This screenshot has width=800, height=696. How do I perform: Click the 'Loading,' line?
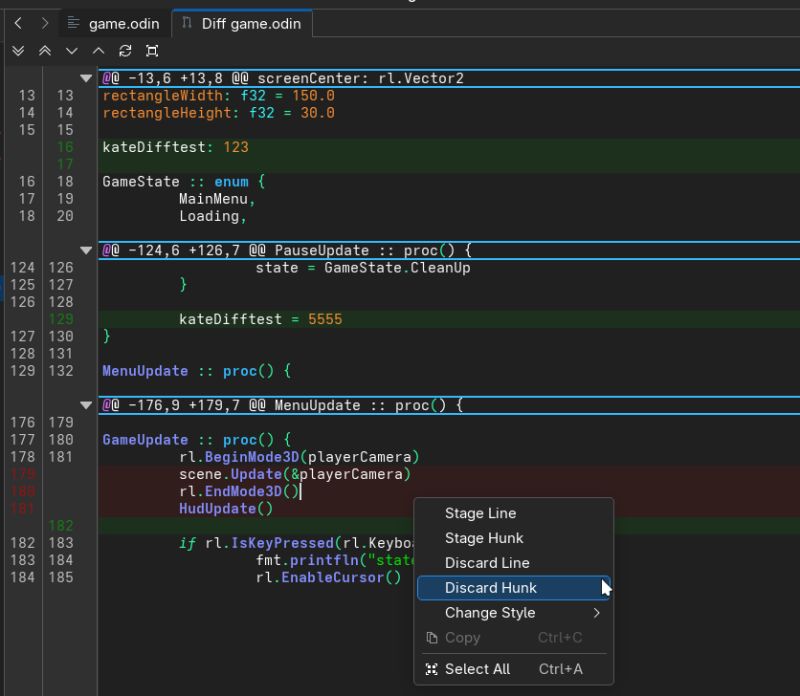[x=213, y=216]
